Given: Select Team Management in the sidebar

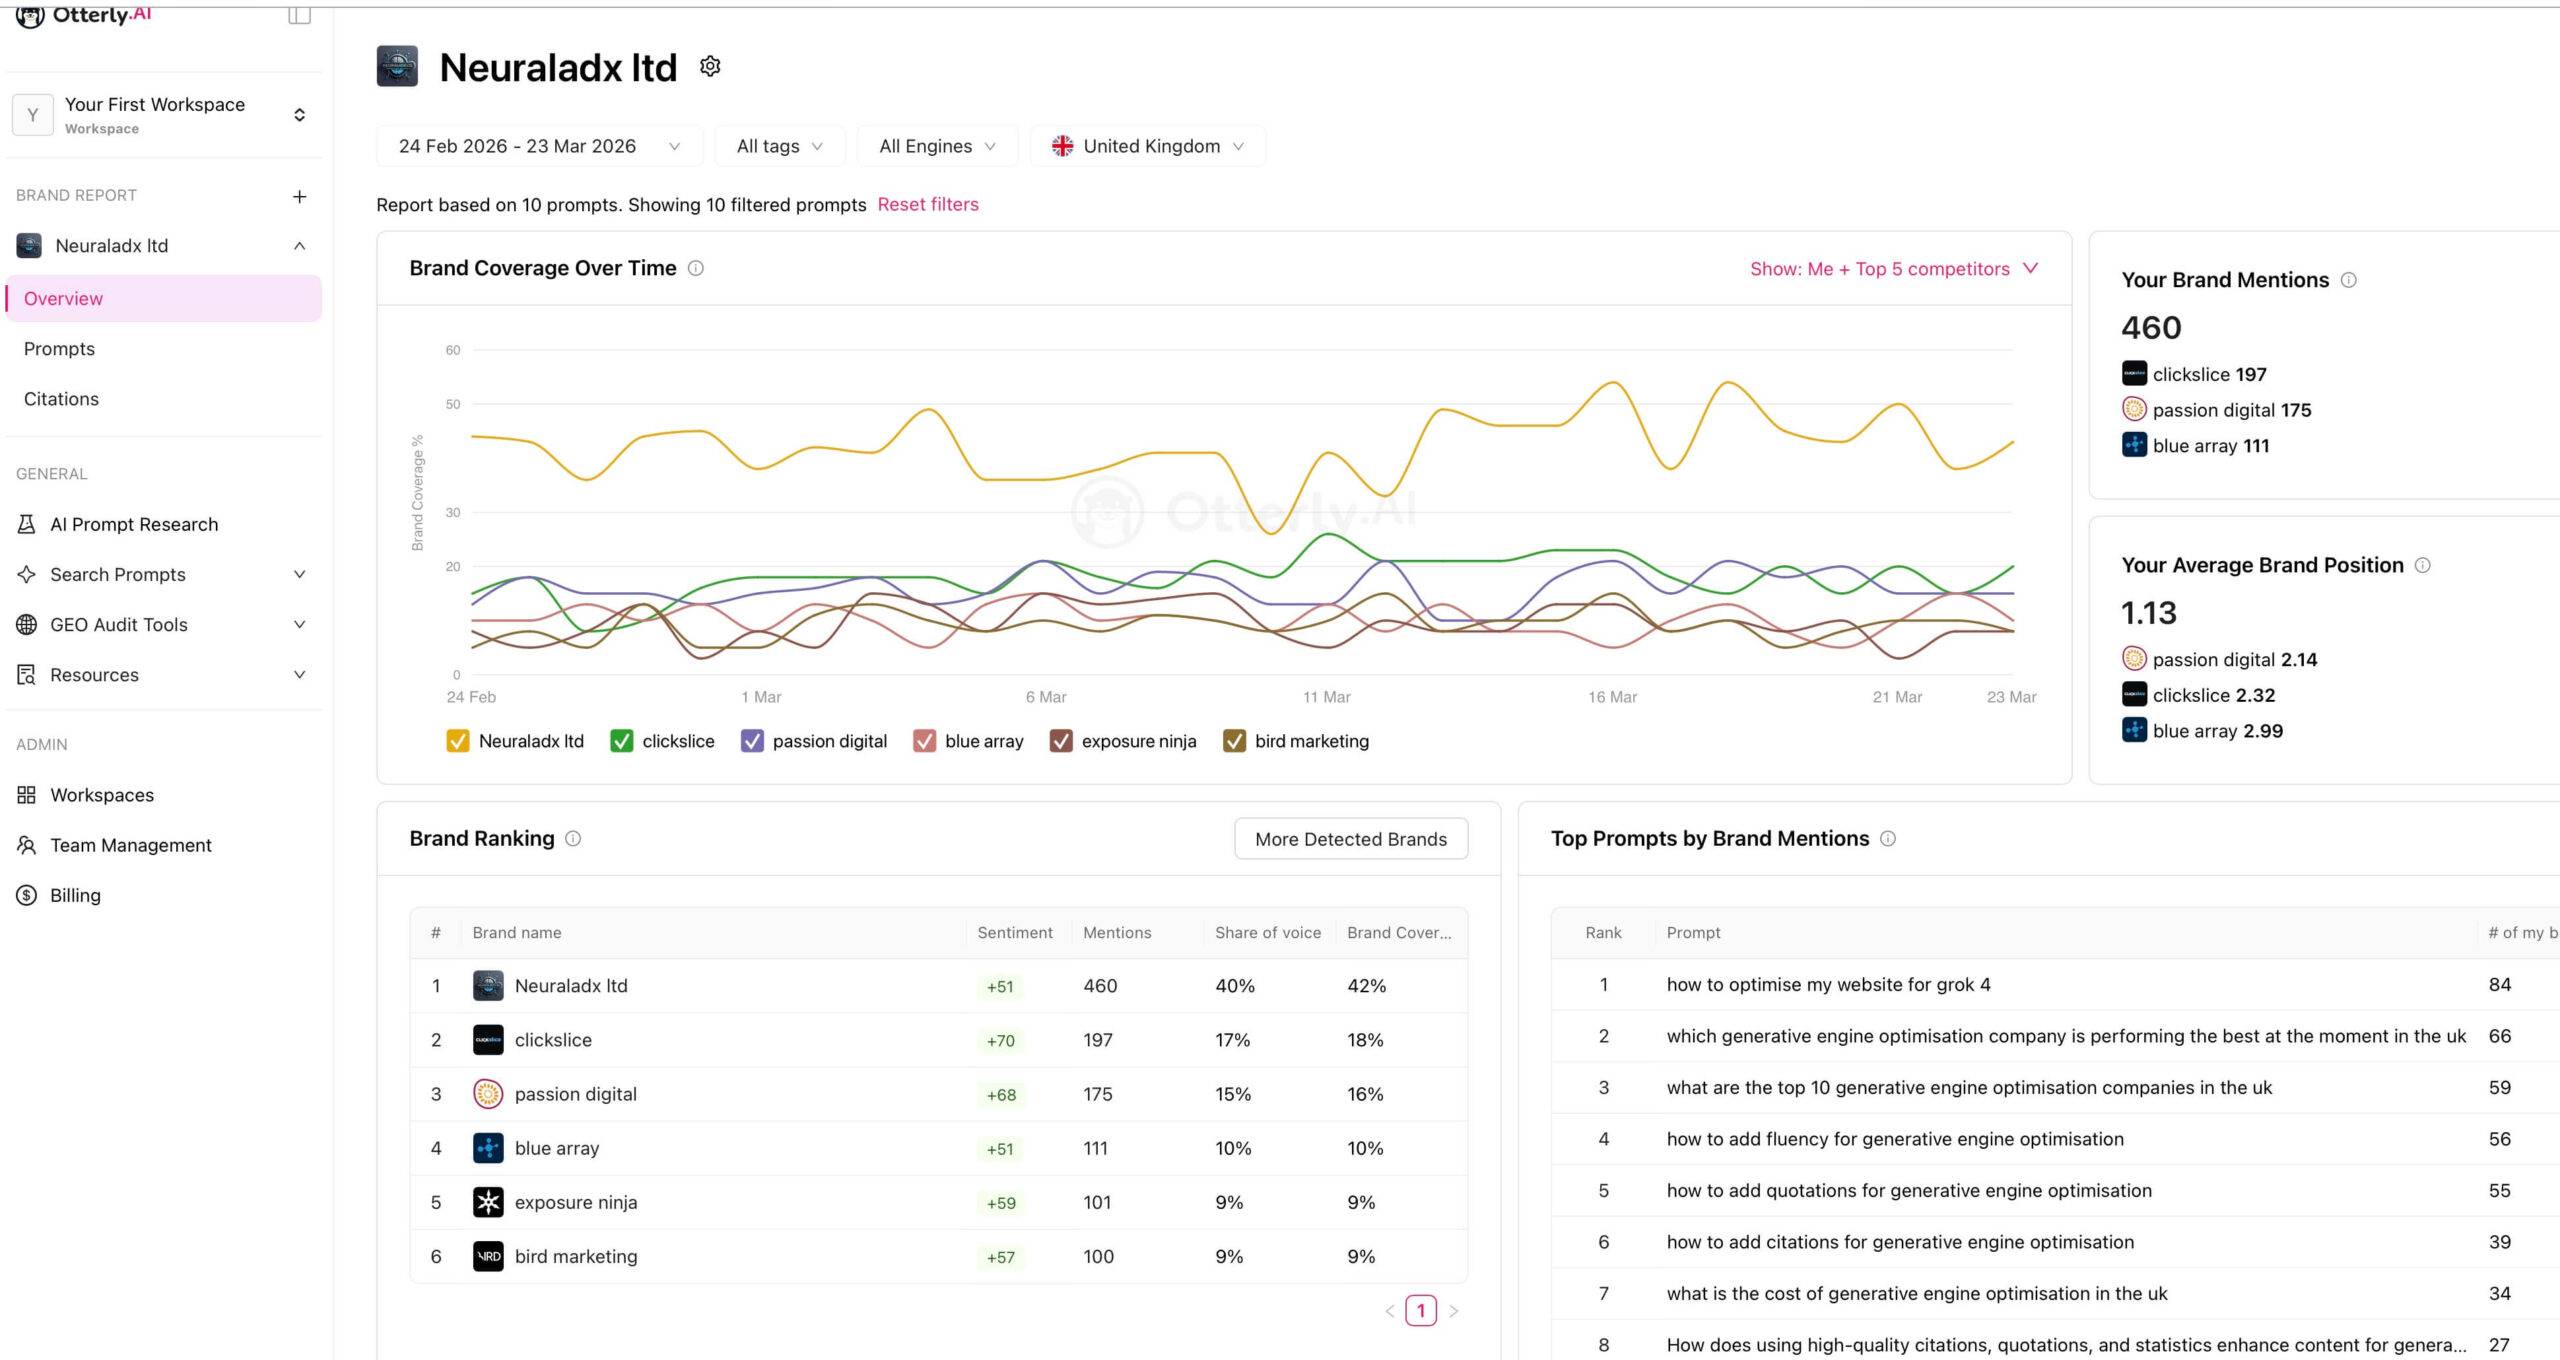Looking at the screenshot, I should tap(130, 845).
